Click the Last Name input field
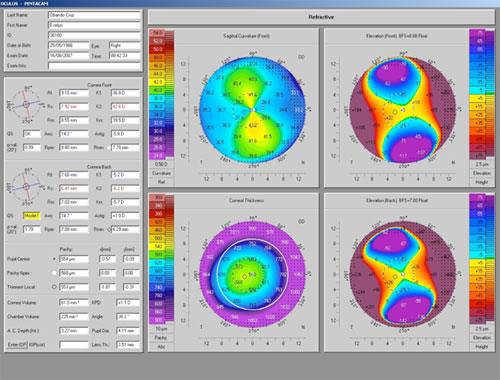The width and height of the screenshot is (500, 380). point(95,15)
